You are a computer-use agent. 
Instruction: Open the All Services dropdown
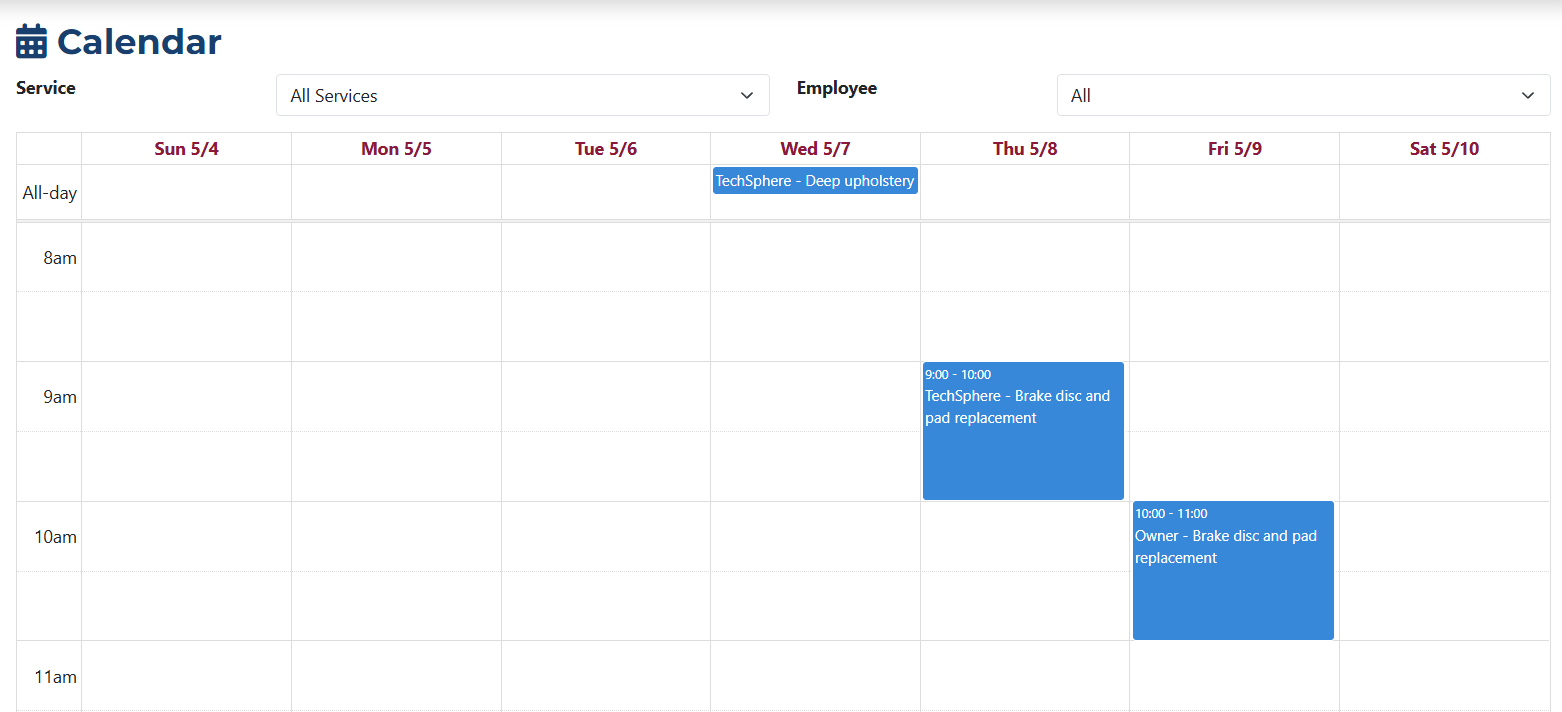[522, 94]
